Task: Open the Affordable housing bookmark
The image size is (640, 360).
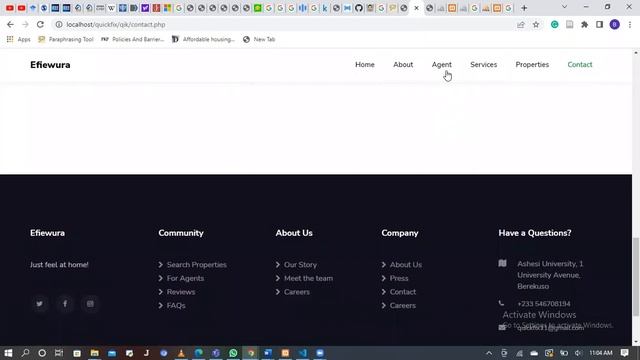Action: pyautogui.click(x=203, y=39)
